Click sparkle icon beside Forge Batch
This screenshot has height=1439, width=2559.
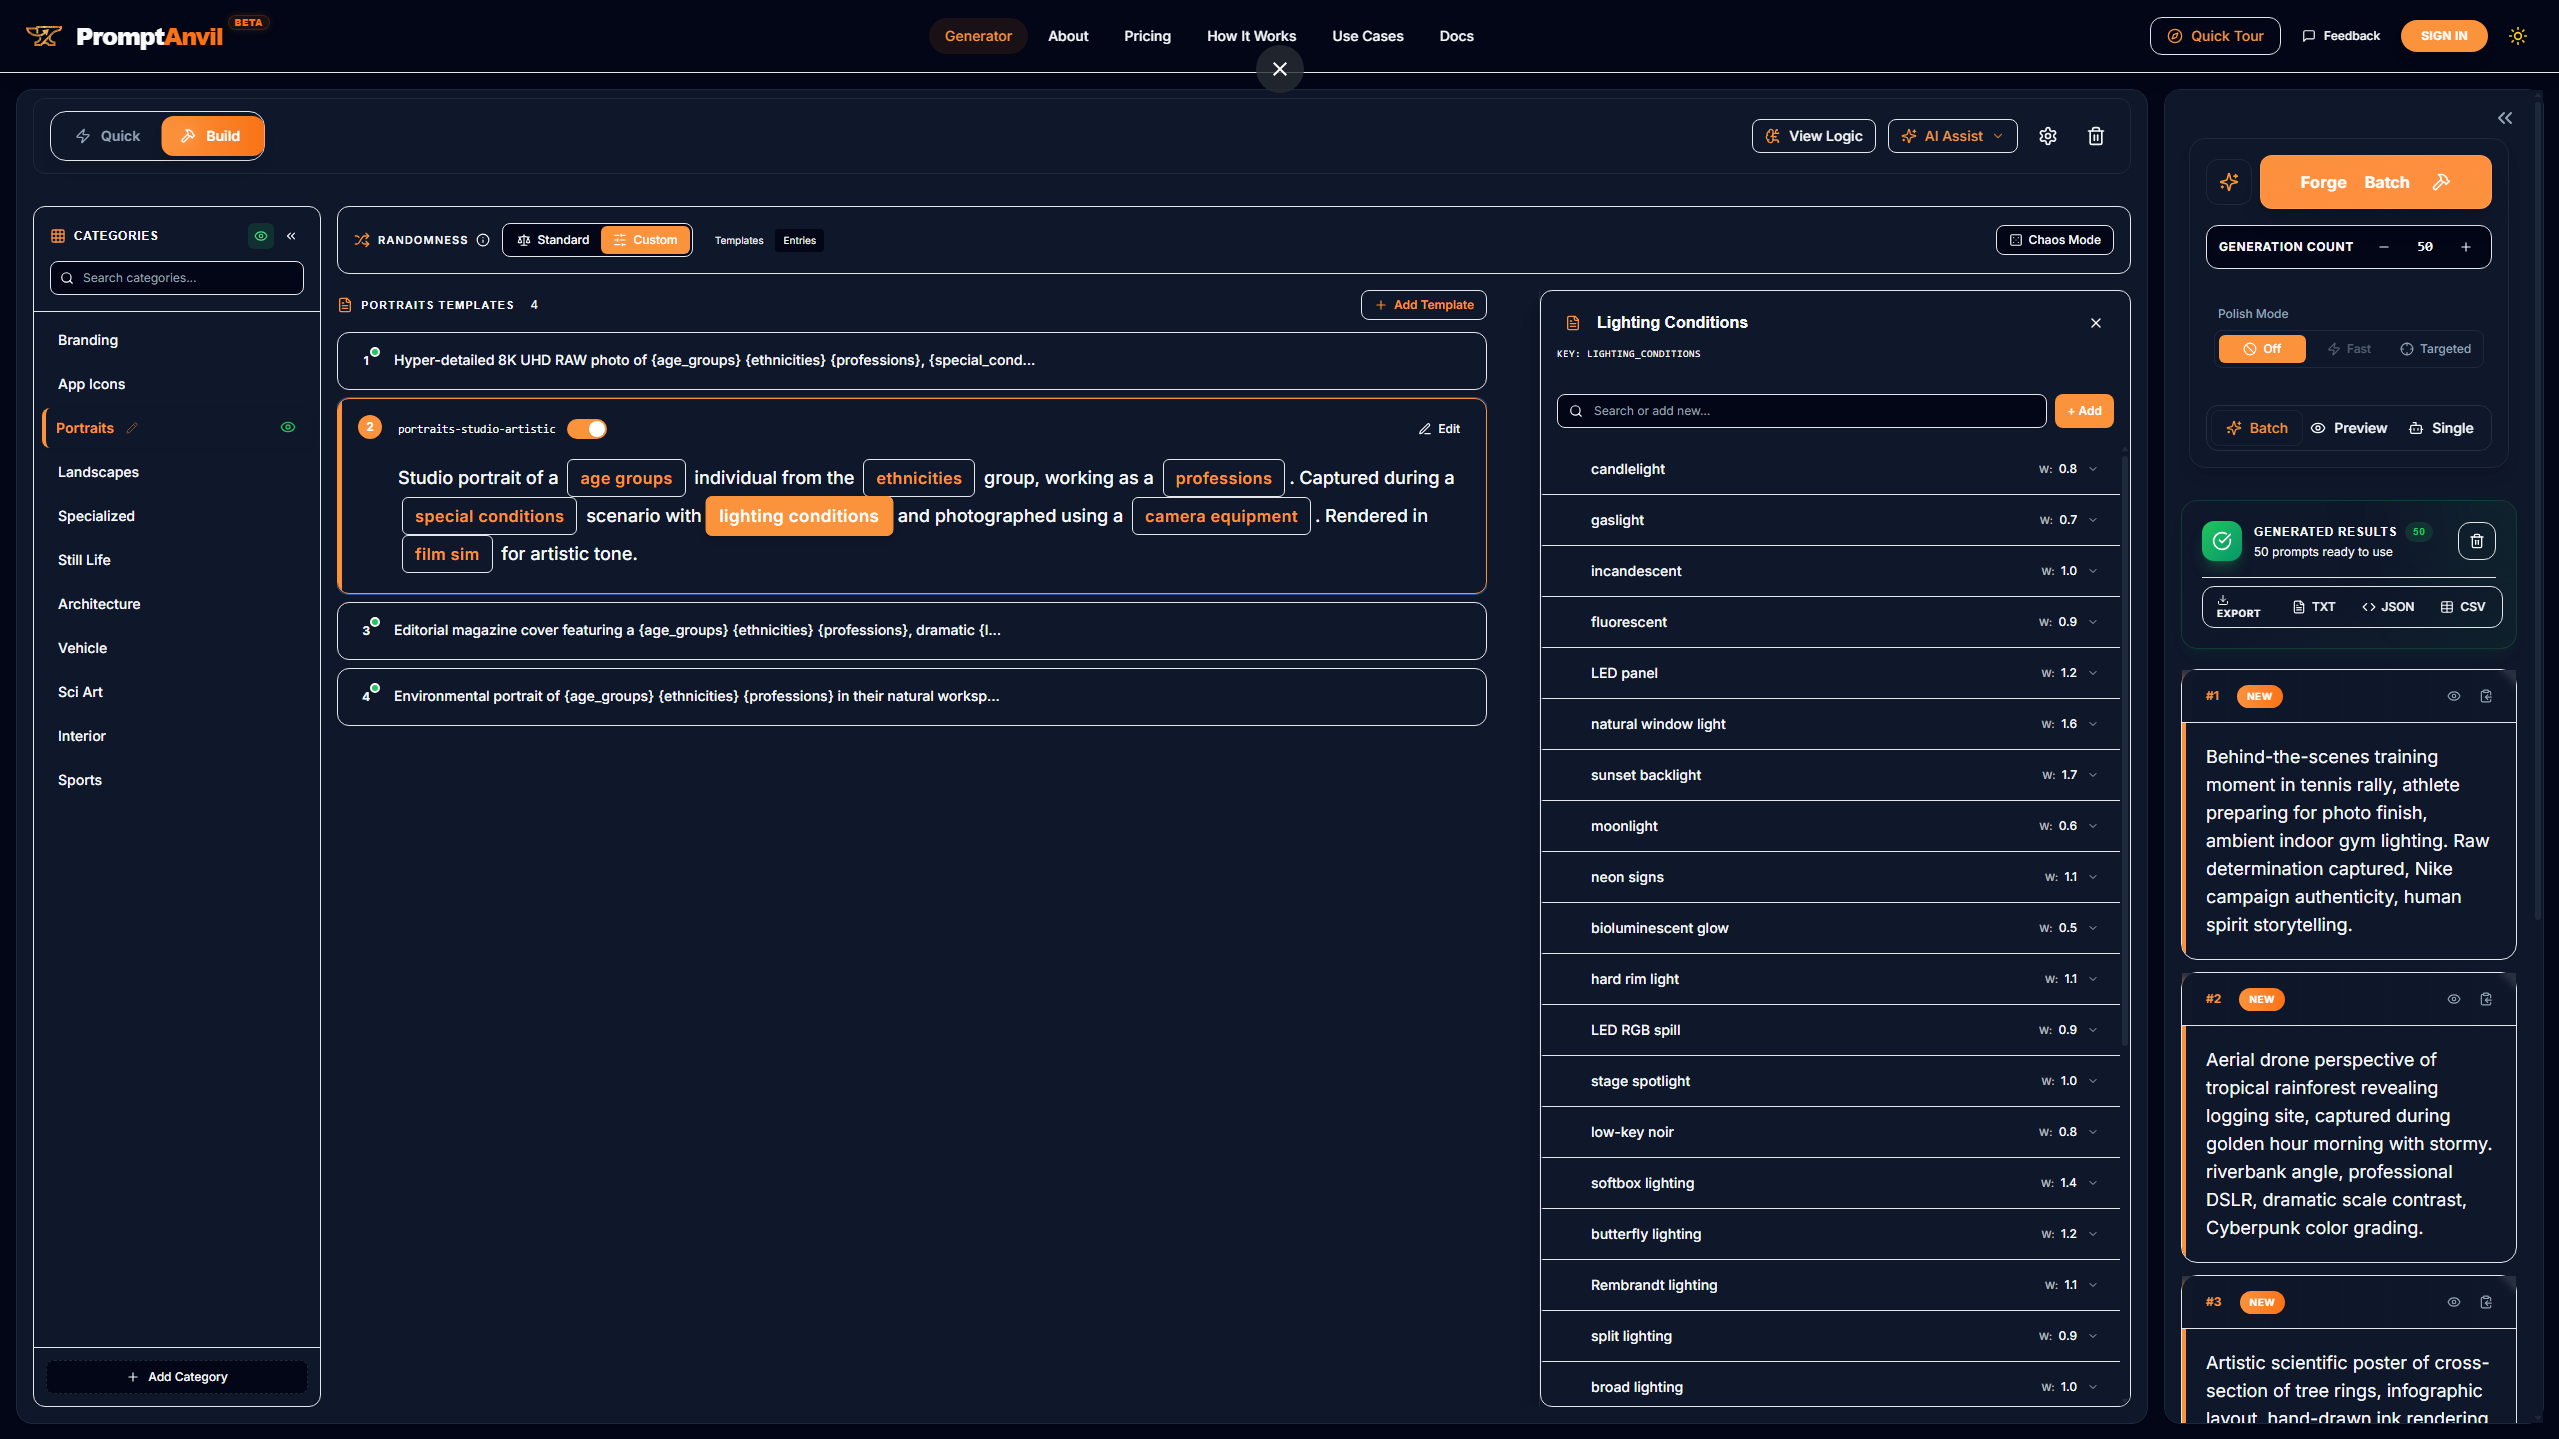2229,182
